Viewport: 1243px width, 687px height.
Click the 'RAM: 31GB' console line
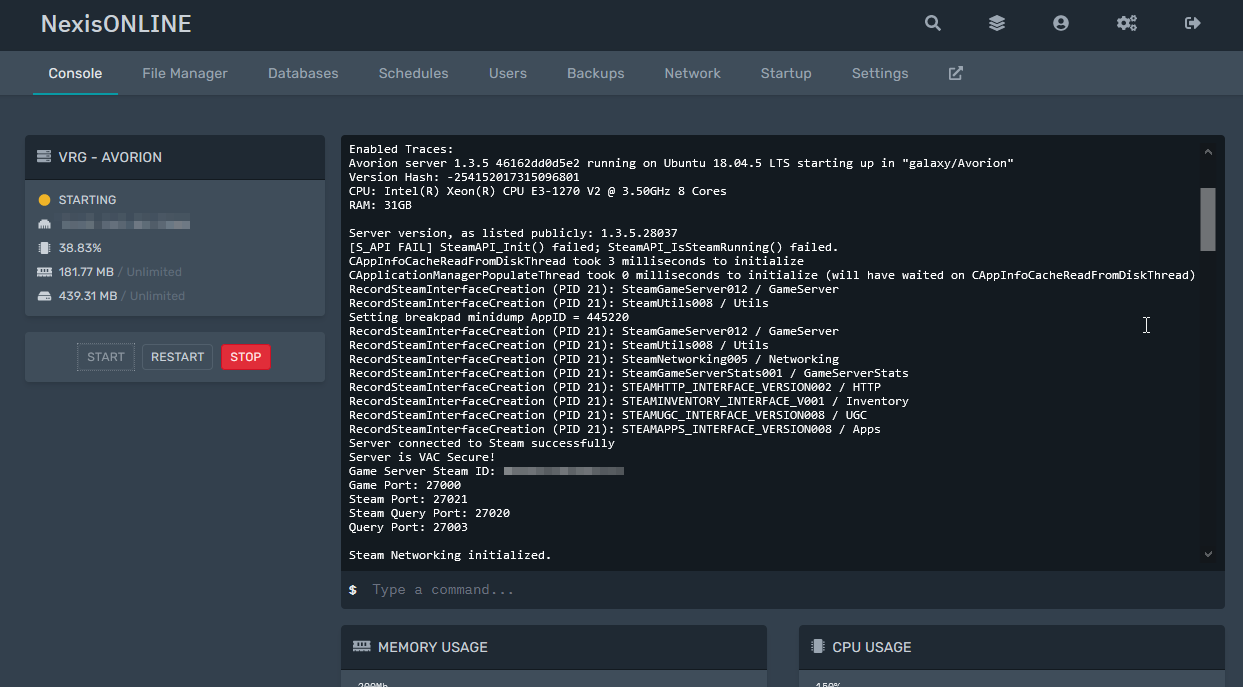(380, 205)
